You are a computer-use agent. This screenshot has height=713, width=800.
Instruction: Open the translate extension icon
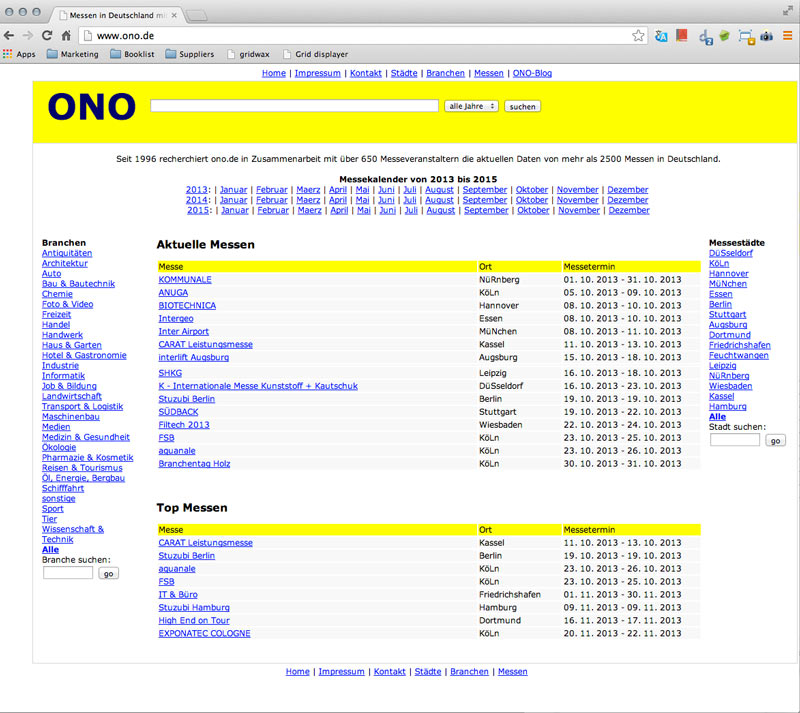661,36
